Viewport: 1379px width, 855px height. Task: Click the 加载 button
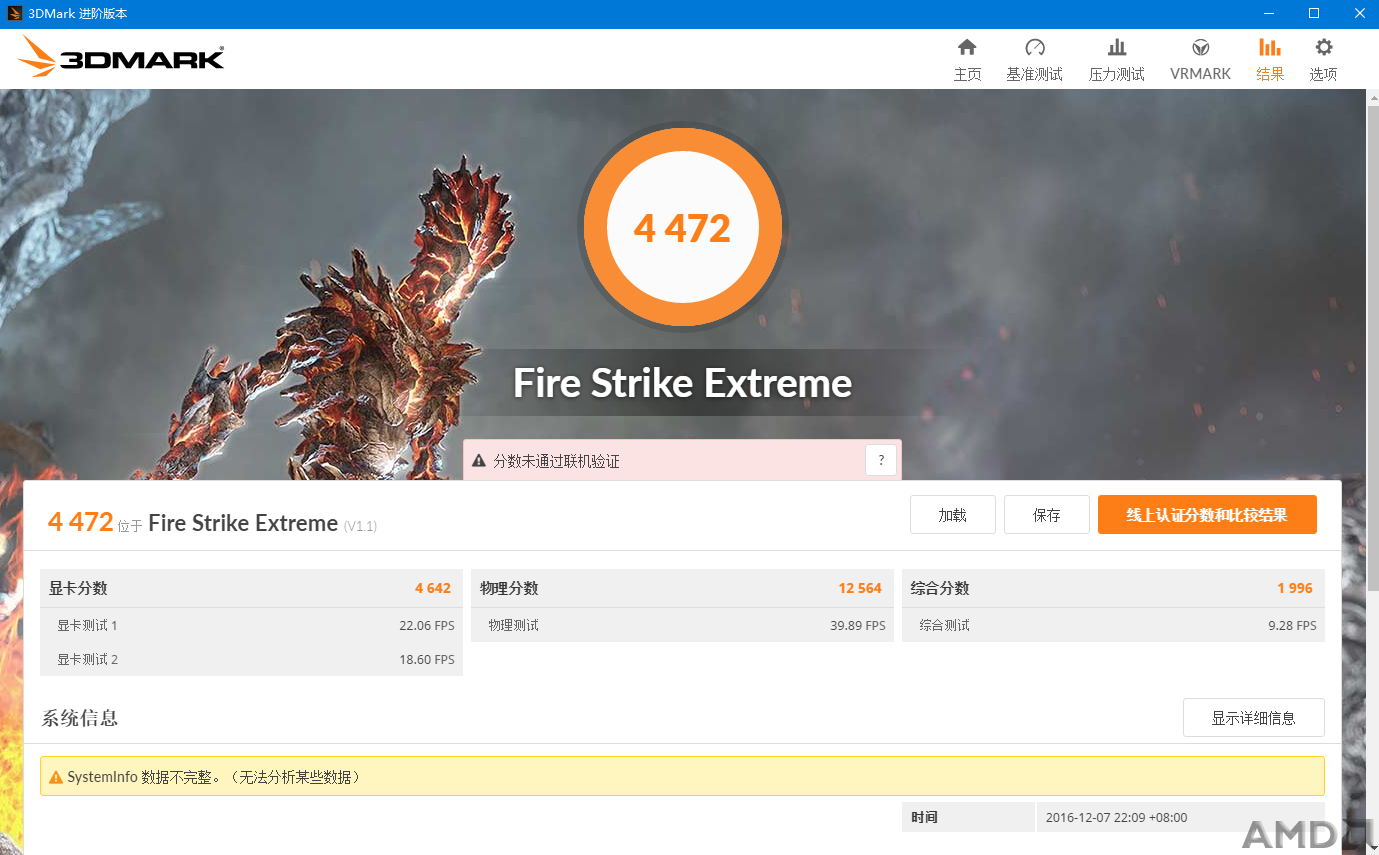pos(953,515)
